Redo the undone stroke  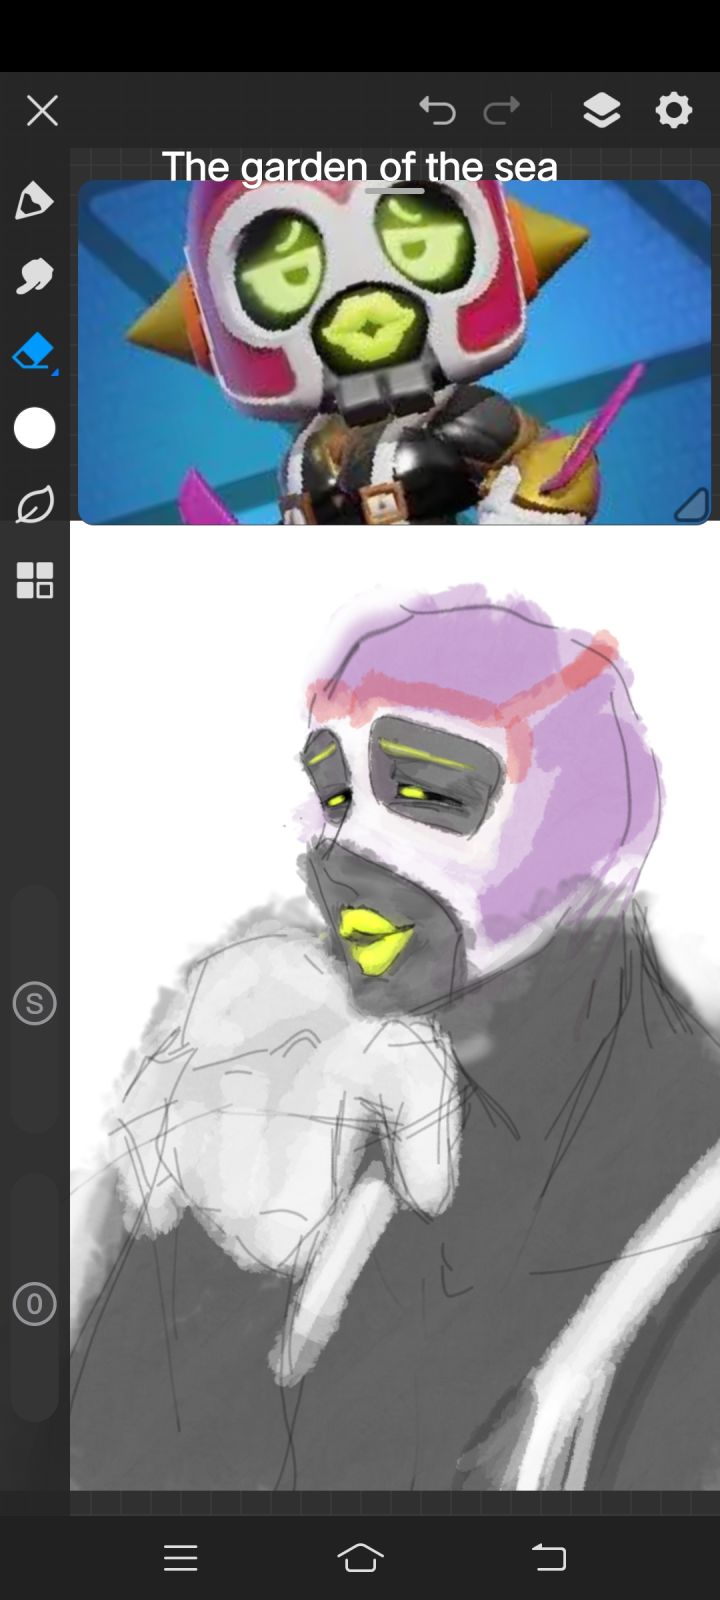coord(501,110)
